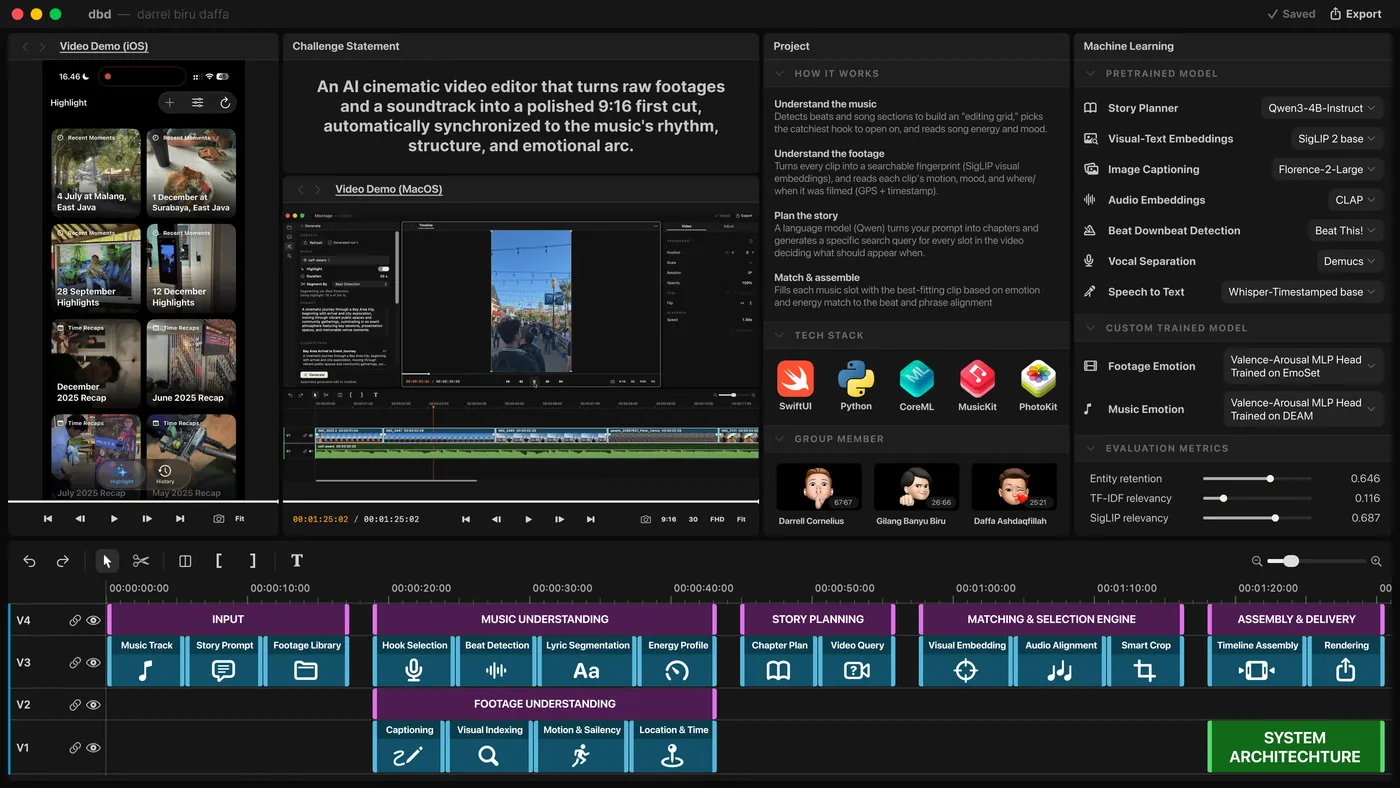The height and width of the screenshot is (788, 1400).
Task: Play the MacOS demo video
Action: click(x=528, y=519)
